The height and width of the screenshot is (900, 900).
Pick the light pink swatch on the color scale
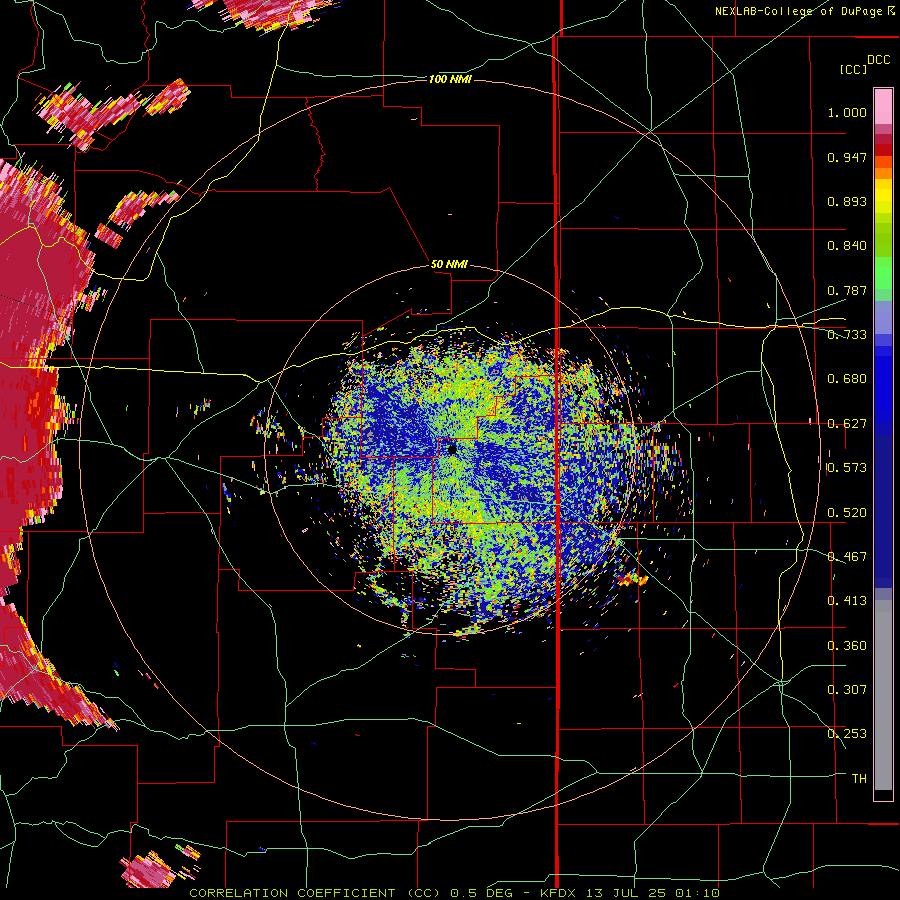pyautogui.click(x=883, y=107)
